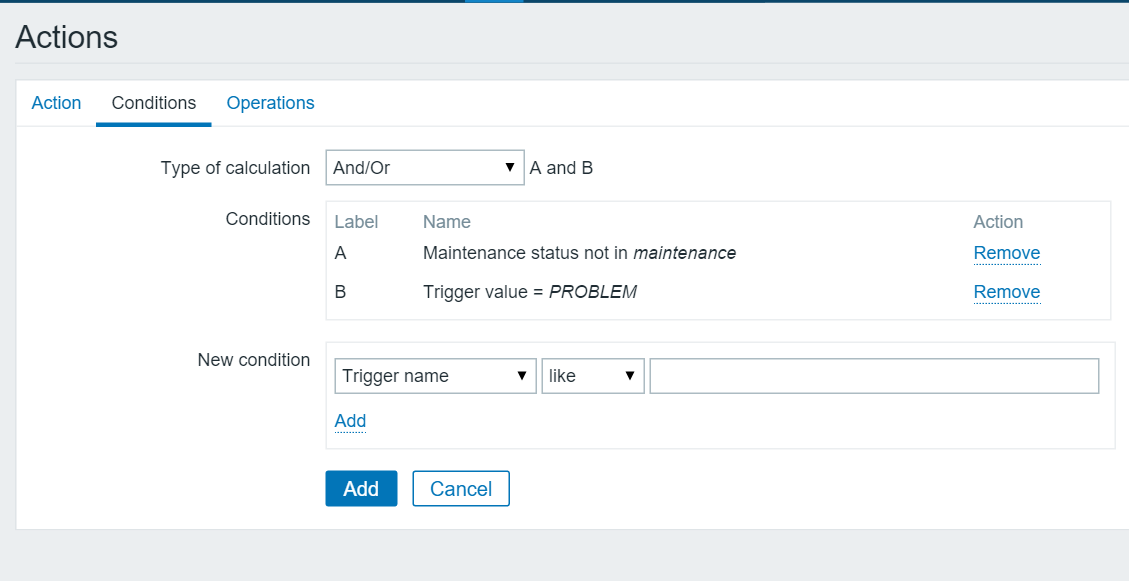The width and height of the screenshot is (1129, 581).
Task: Click the empty trigger name field
Action: (x=873, y=375)
